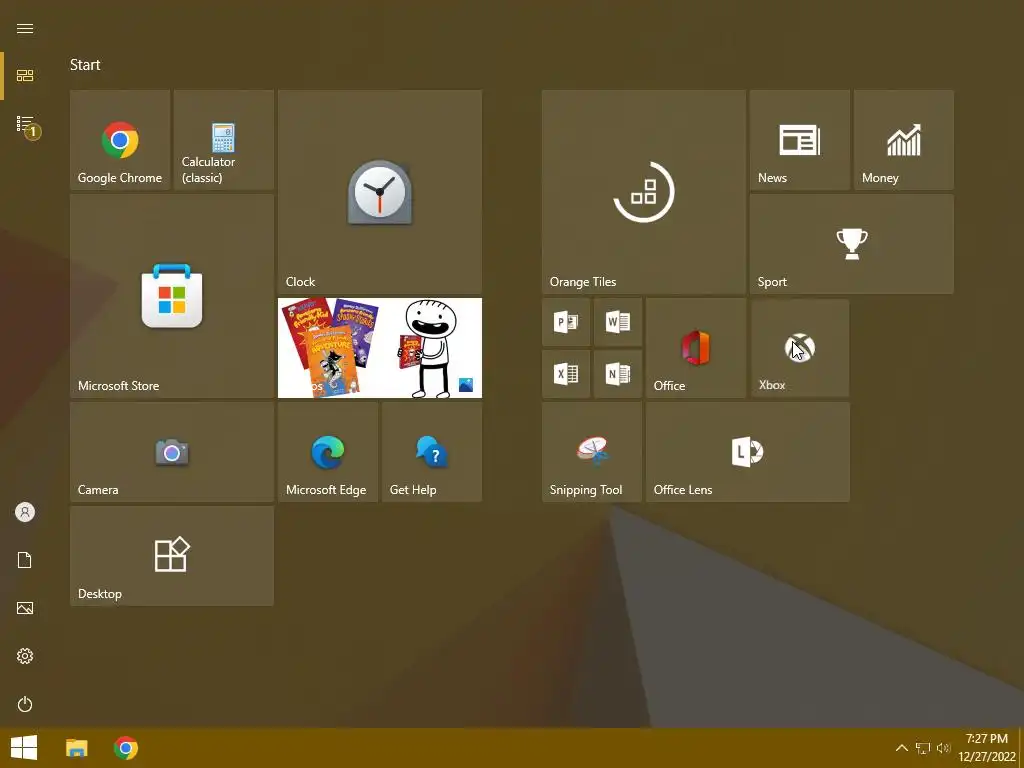Open the Microsoft Store tile
1024x768 pixels.
(172, 296)
